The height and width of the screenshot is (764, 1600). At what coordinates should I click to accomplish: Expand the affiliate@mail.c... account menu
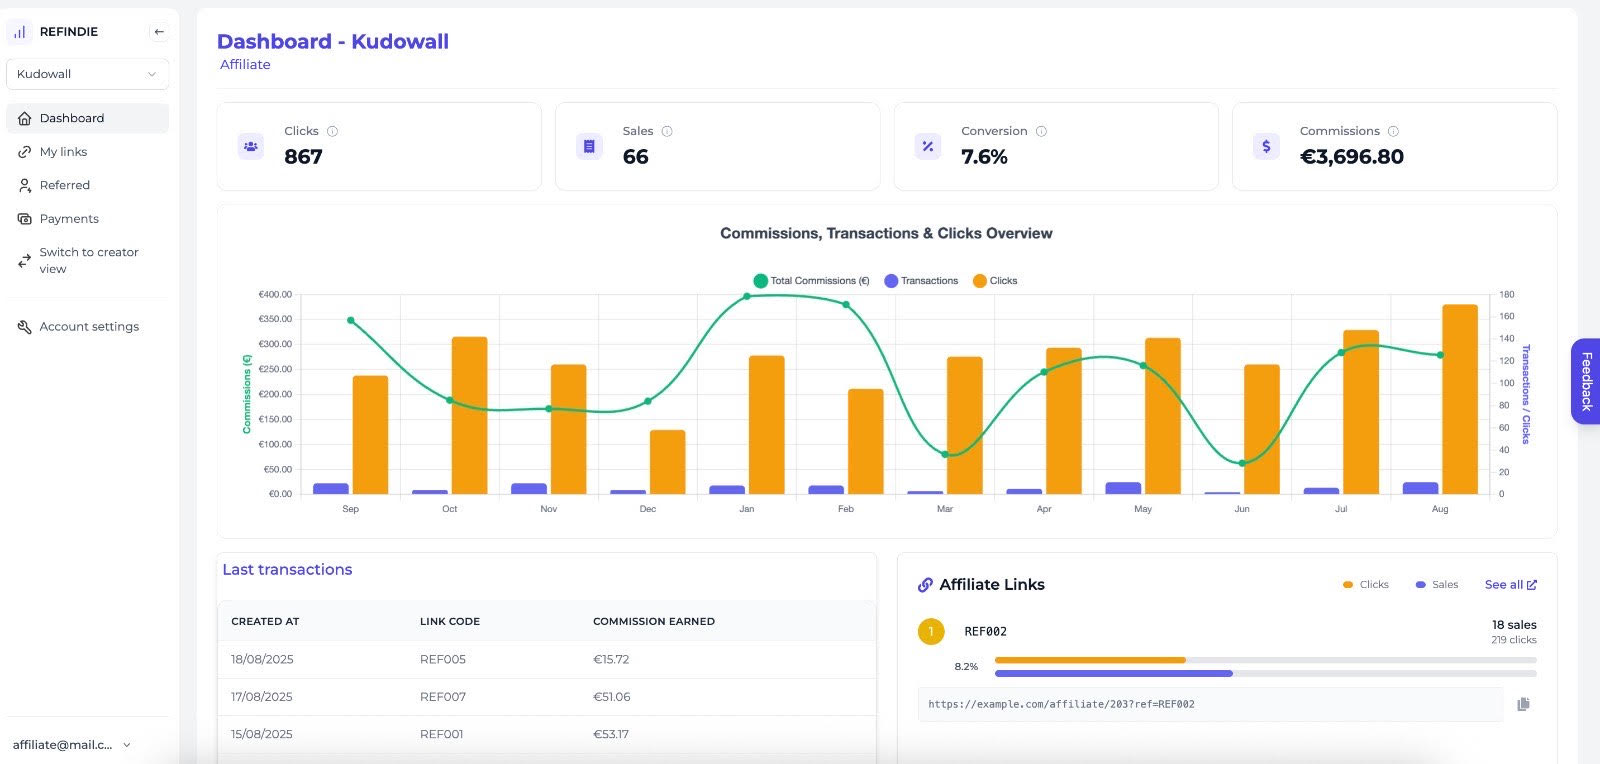pyautogui.click(x=72, y=745)
